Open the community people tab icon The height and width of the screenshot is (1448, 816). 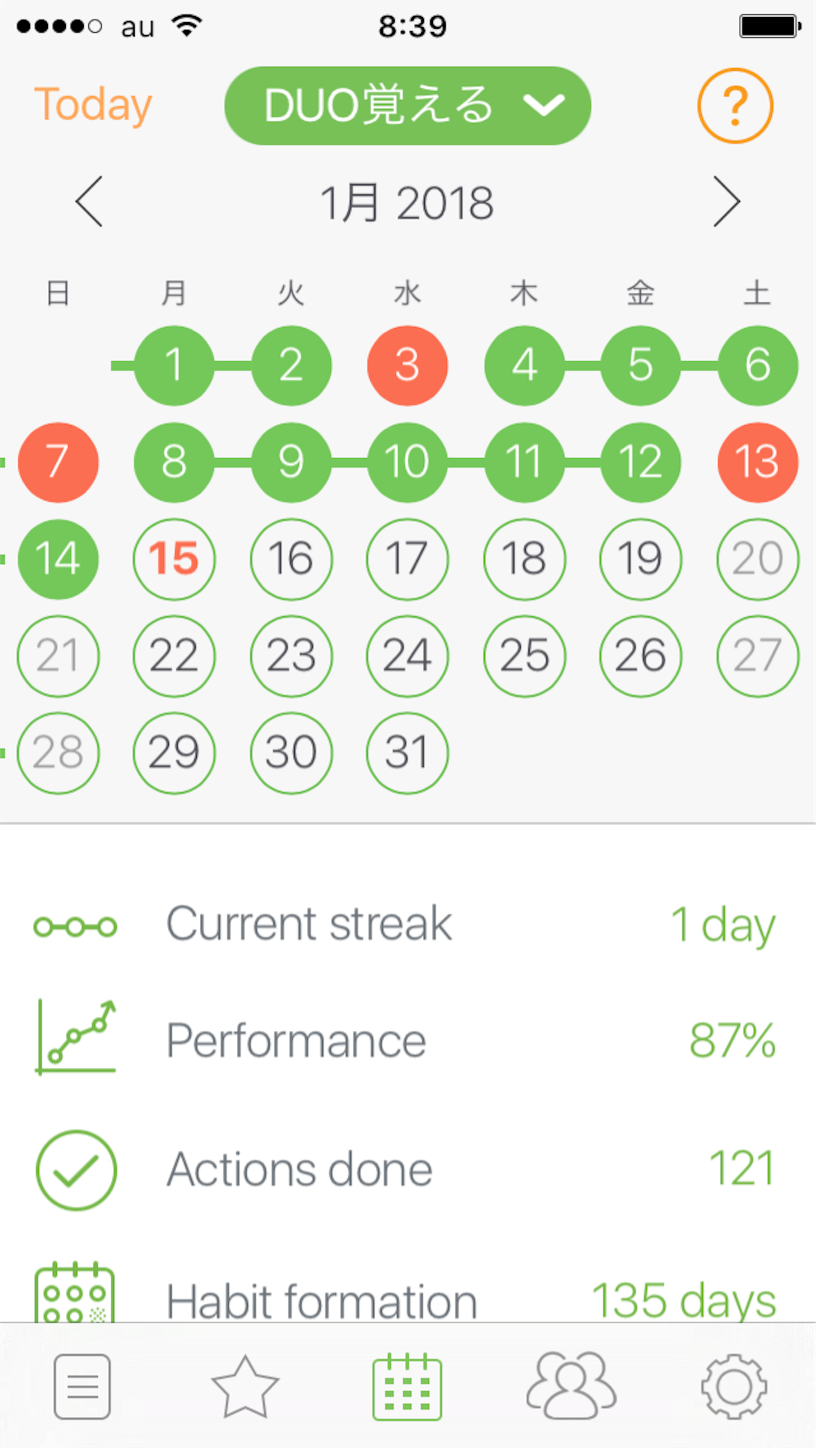click(x=571, y=1384)
